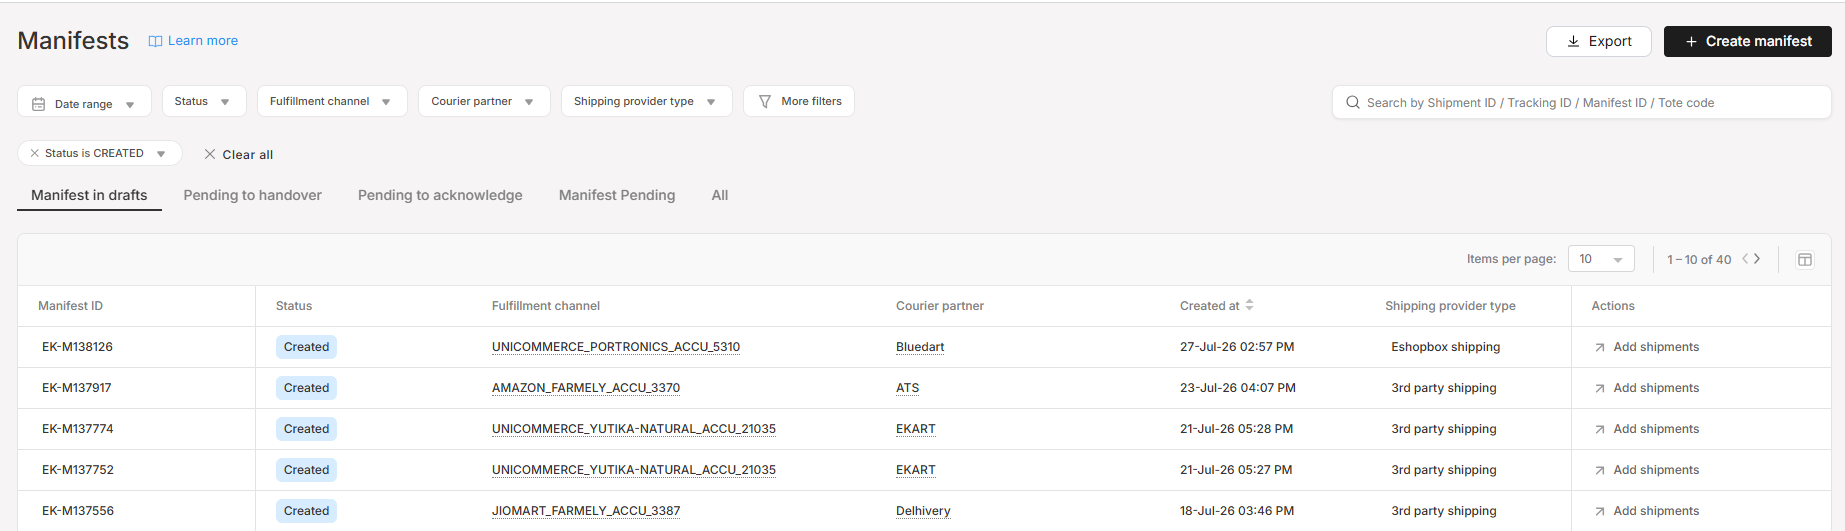Viewport: 1845px width, 531px height.
Task: Click the X icon beside Clear all
Action: coord(210,154)
